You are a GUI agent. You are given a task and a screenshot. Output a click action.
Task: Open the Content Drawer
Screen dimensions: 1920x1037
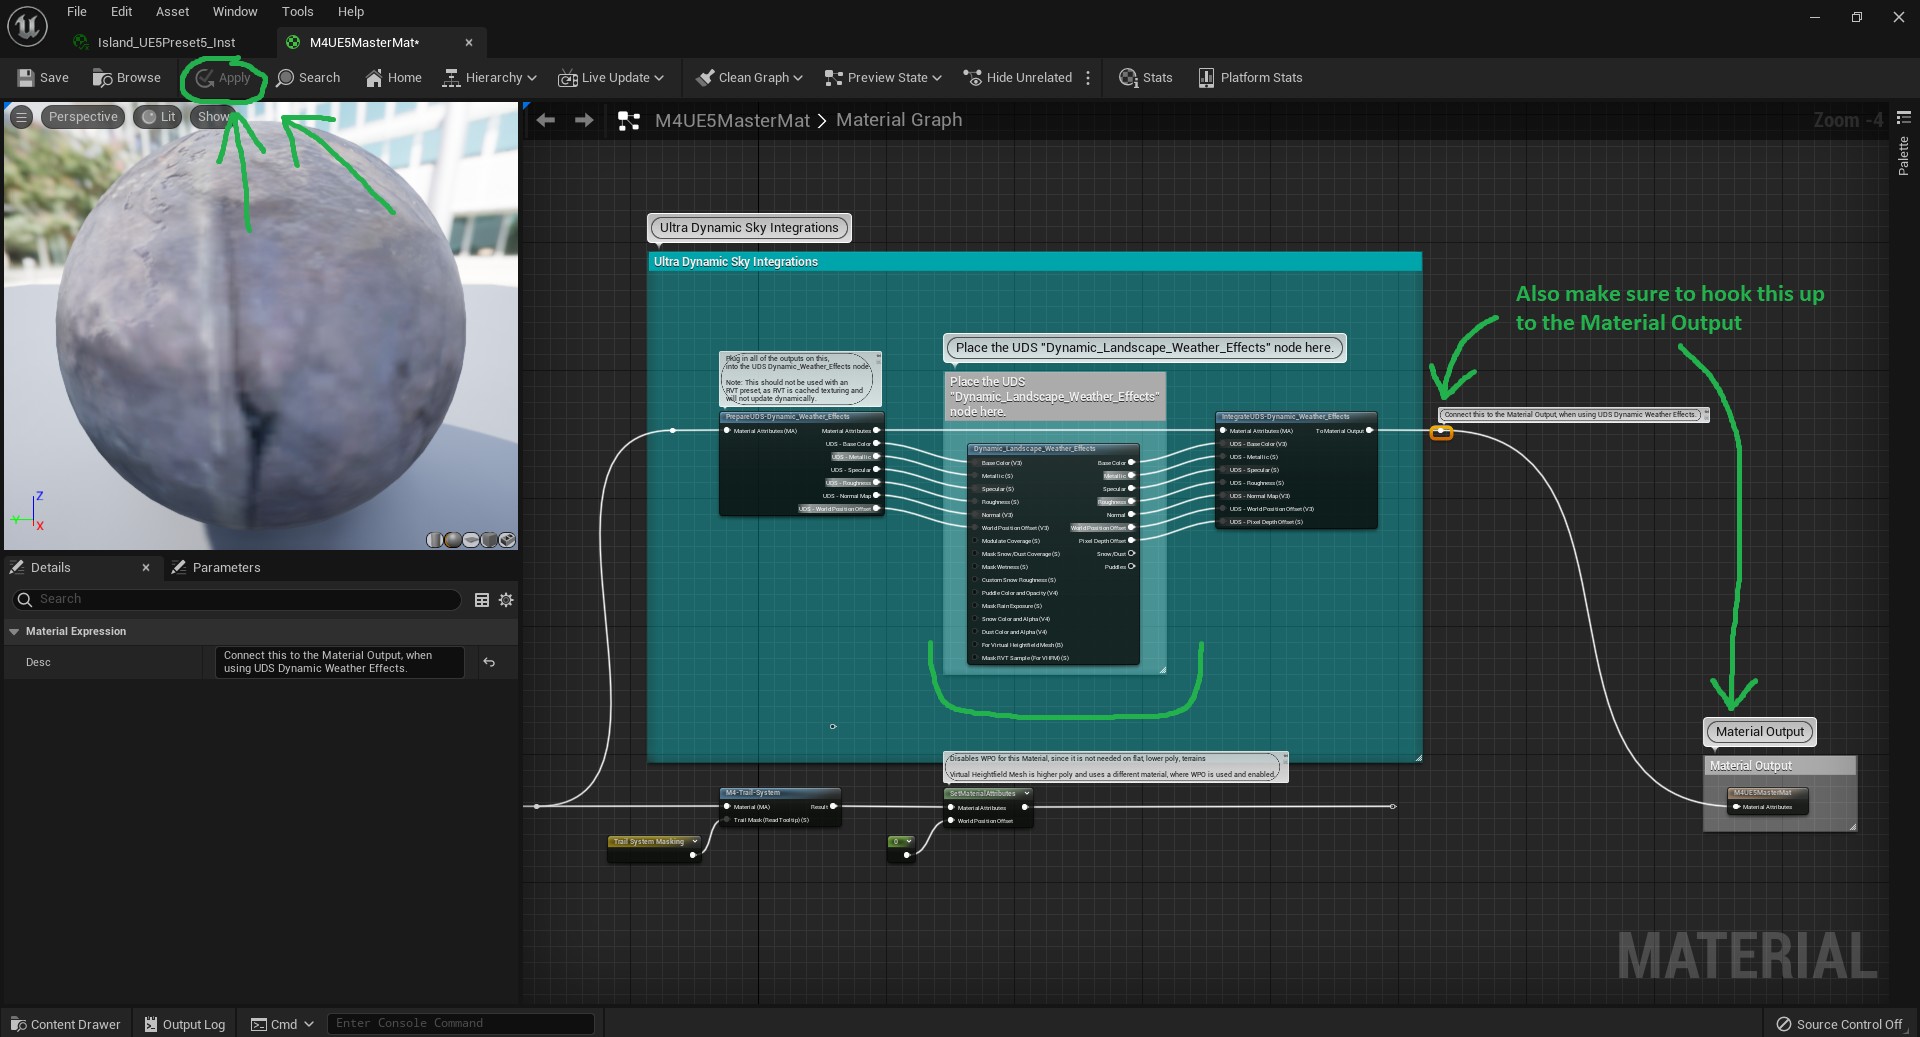coord(66,1024)
